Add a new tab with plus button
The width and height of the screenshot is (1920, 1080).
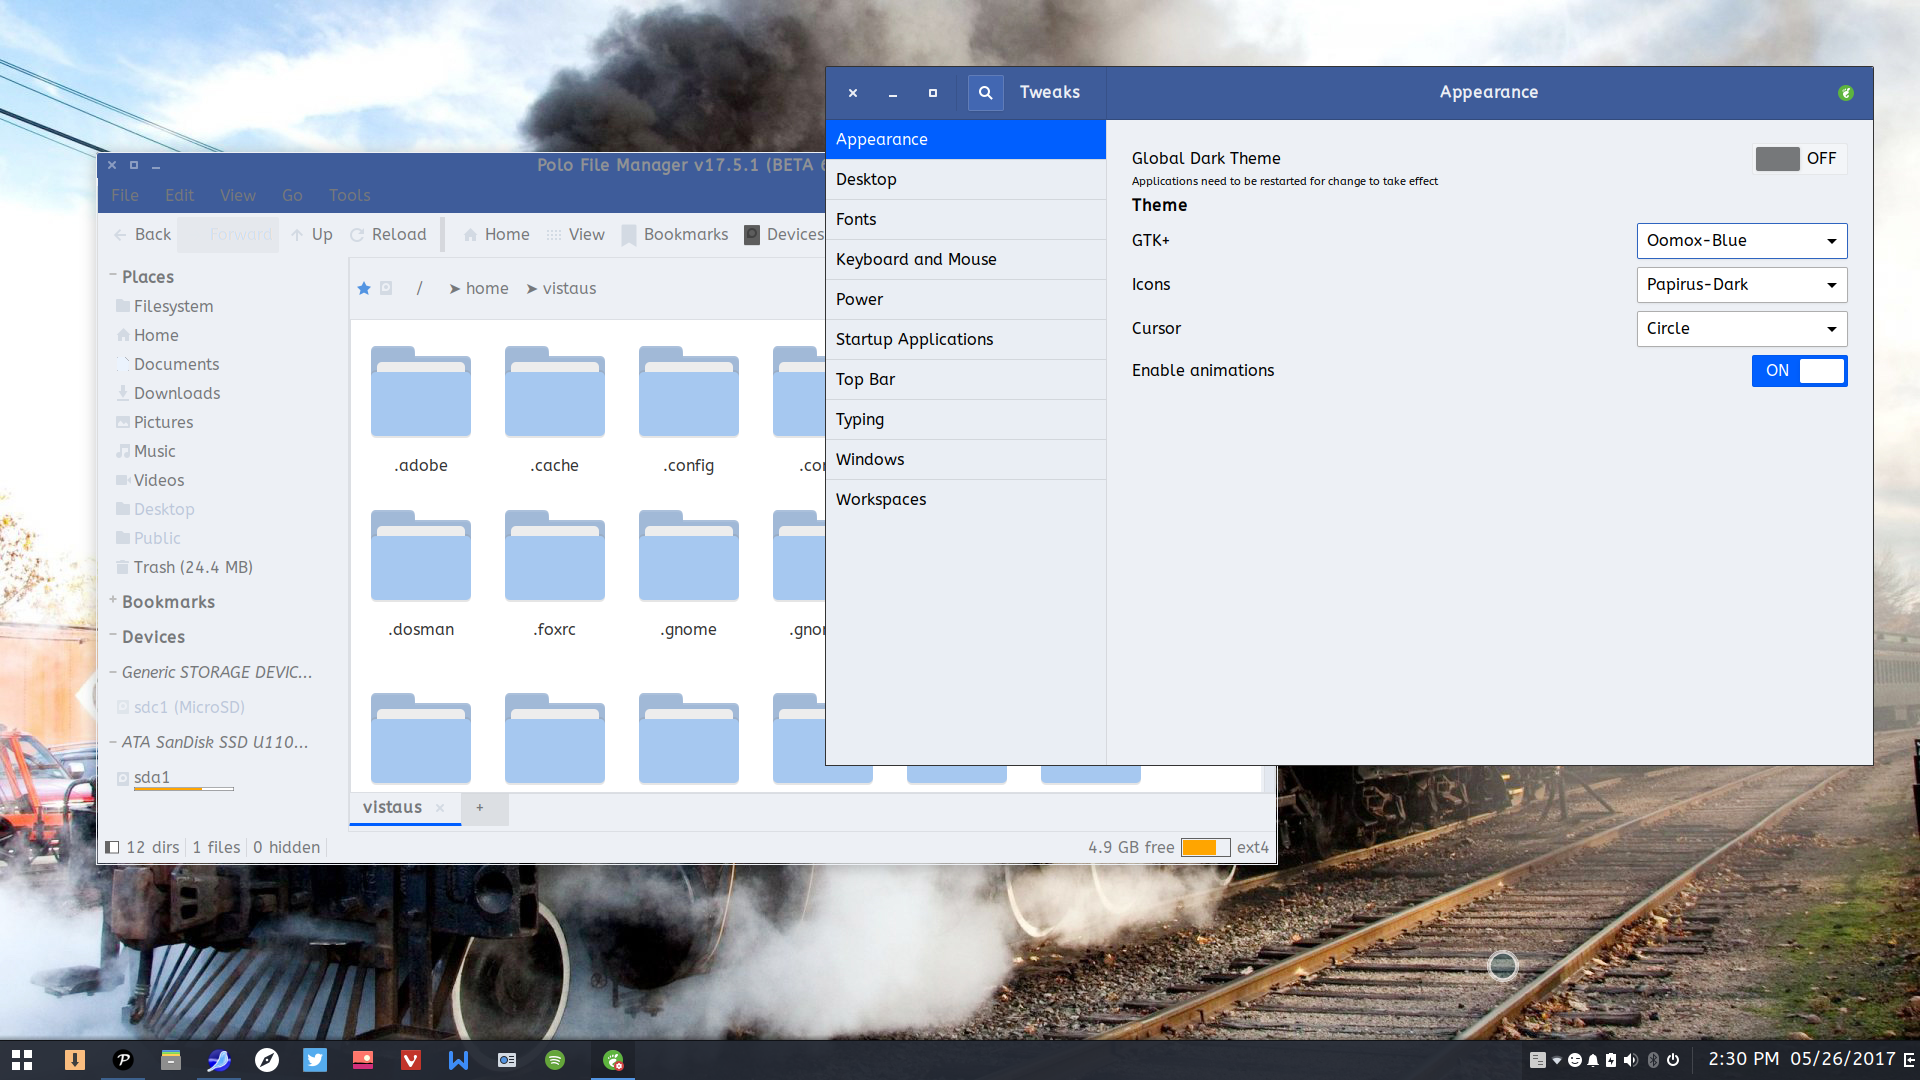[480, 808]
